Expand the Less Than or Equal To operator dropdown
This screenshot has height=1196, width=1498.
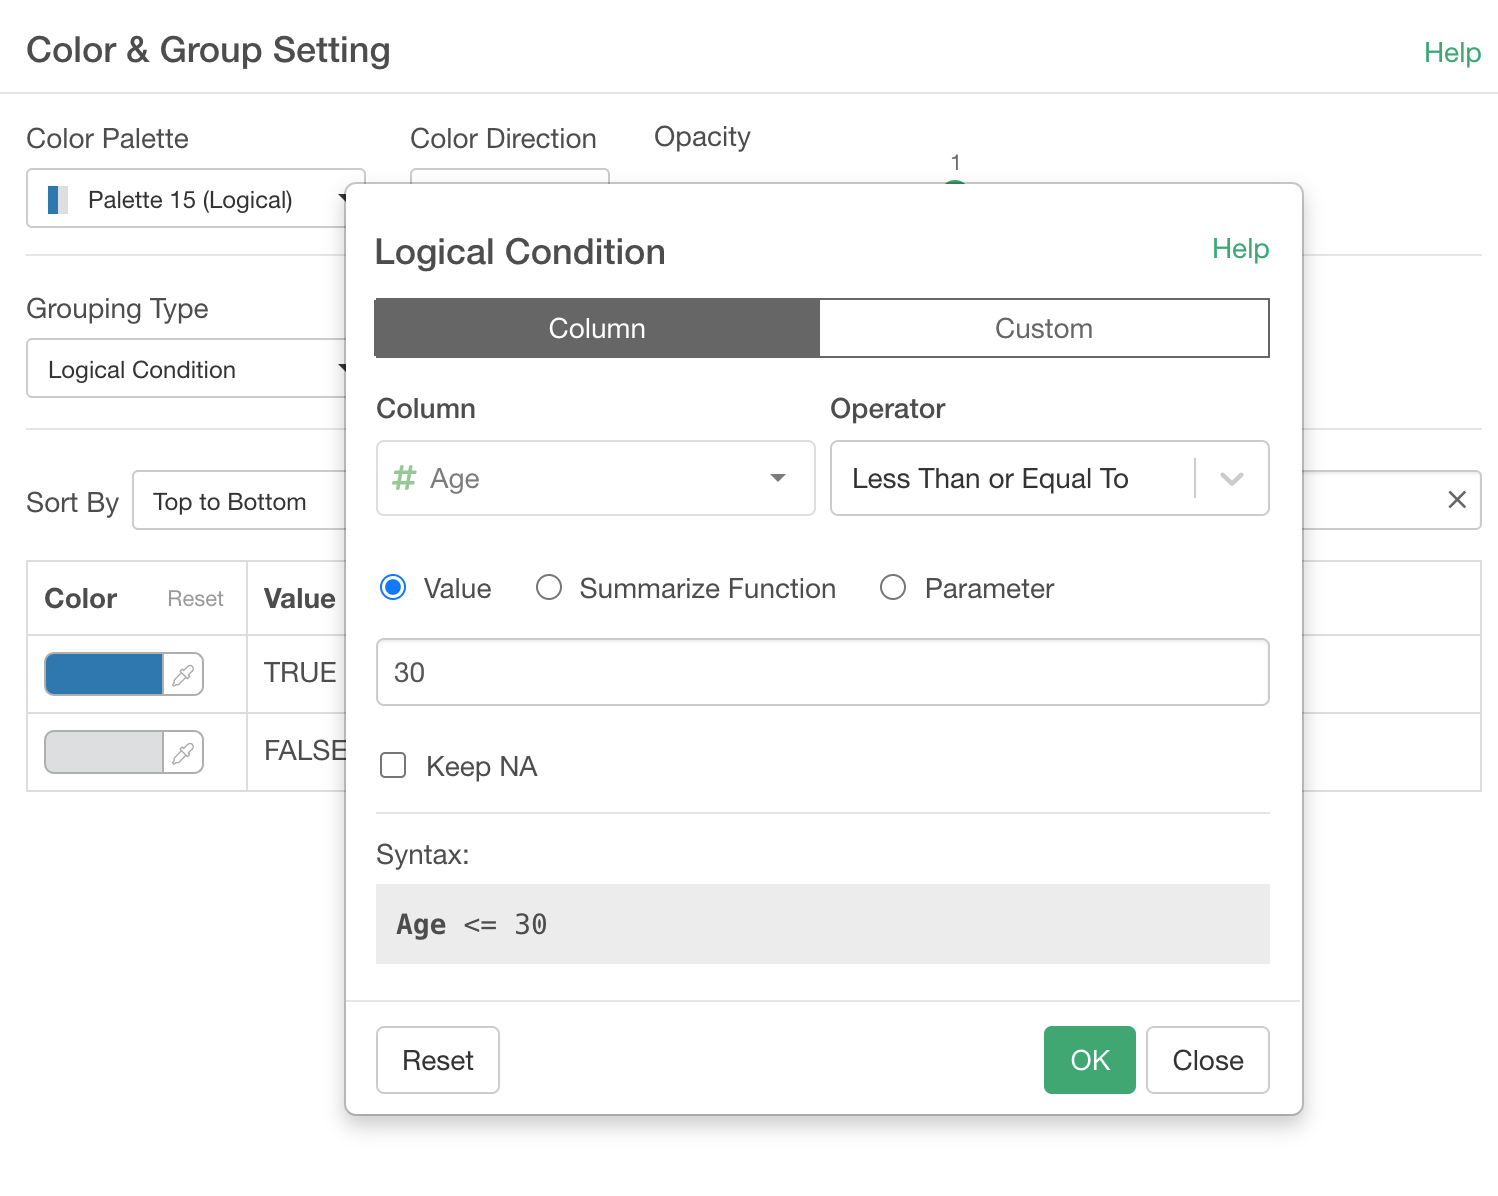[x=1231, y=479]
